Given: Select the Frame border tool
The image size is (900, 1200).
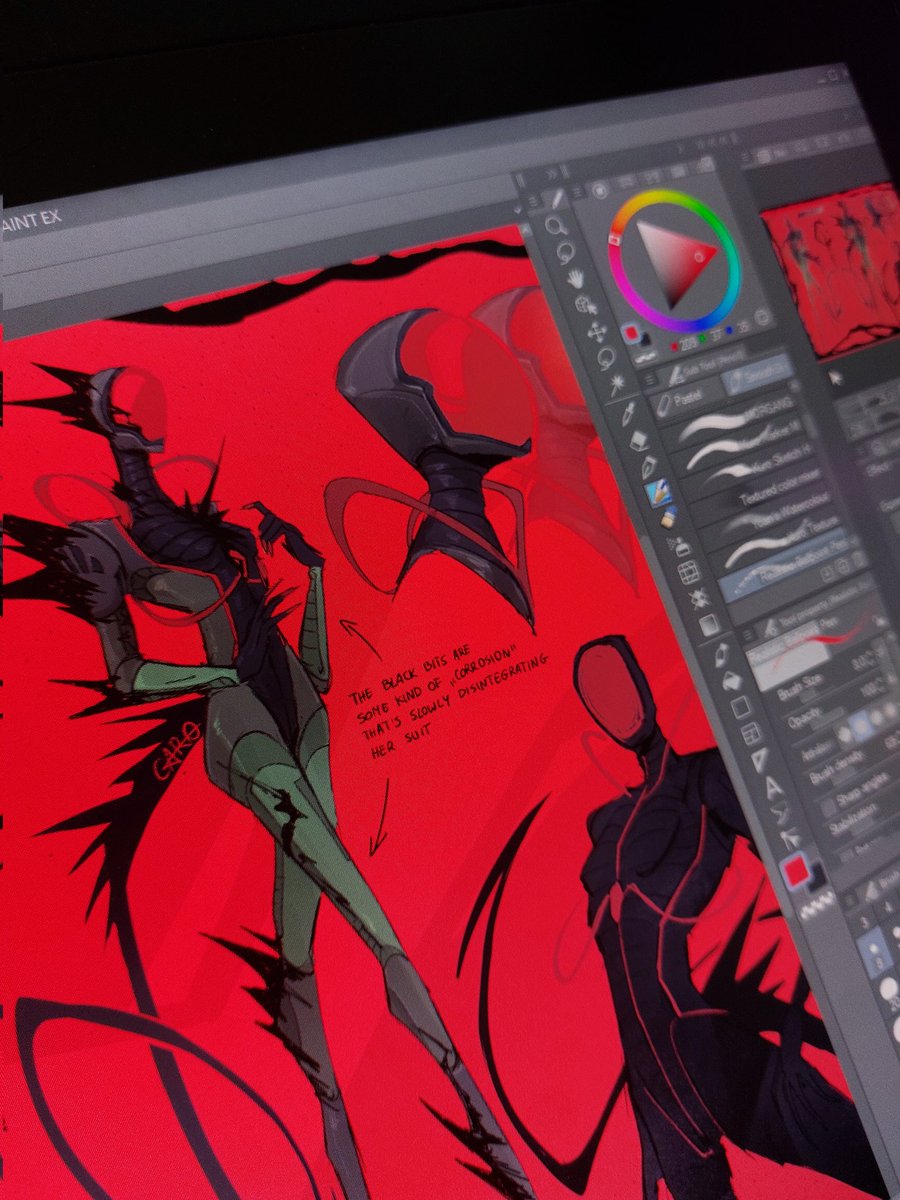Looking at the screenshot, I should 750,733.
